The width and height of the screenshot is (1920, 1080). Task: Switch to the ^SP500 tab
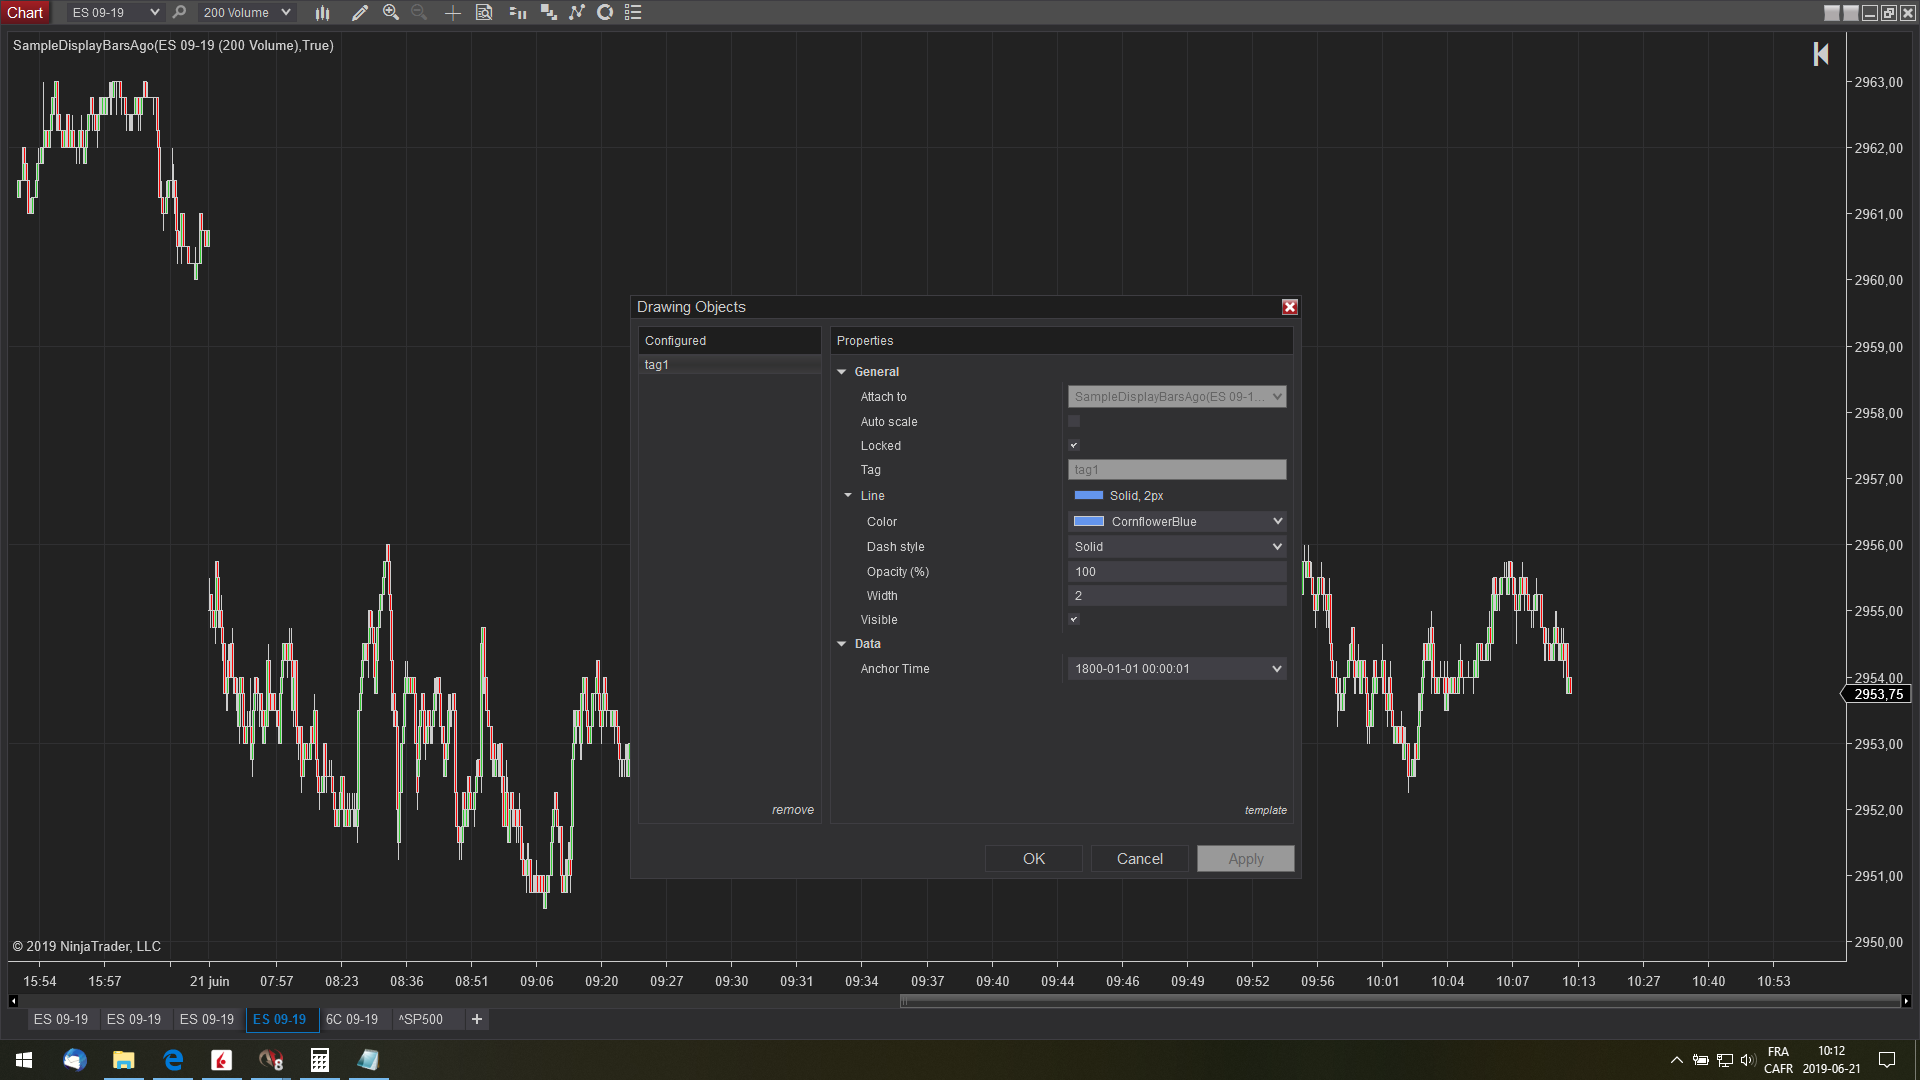(x=420, y=1019)
